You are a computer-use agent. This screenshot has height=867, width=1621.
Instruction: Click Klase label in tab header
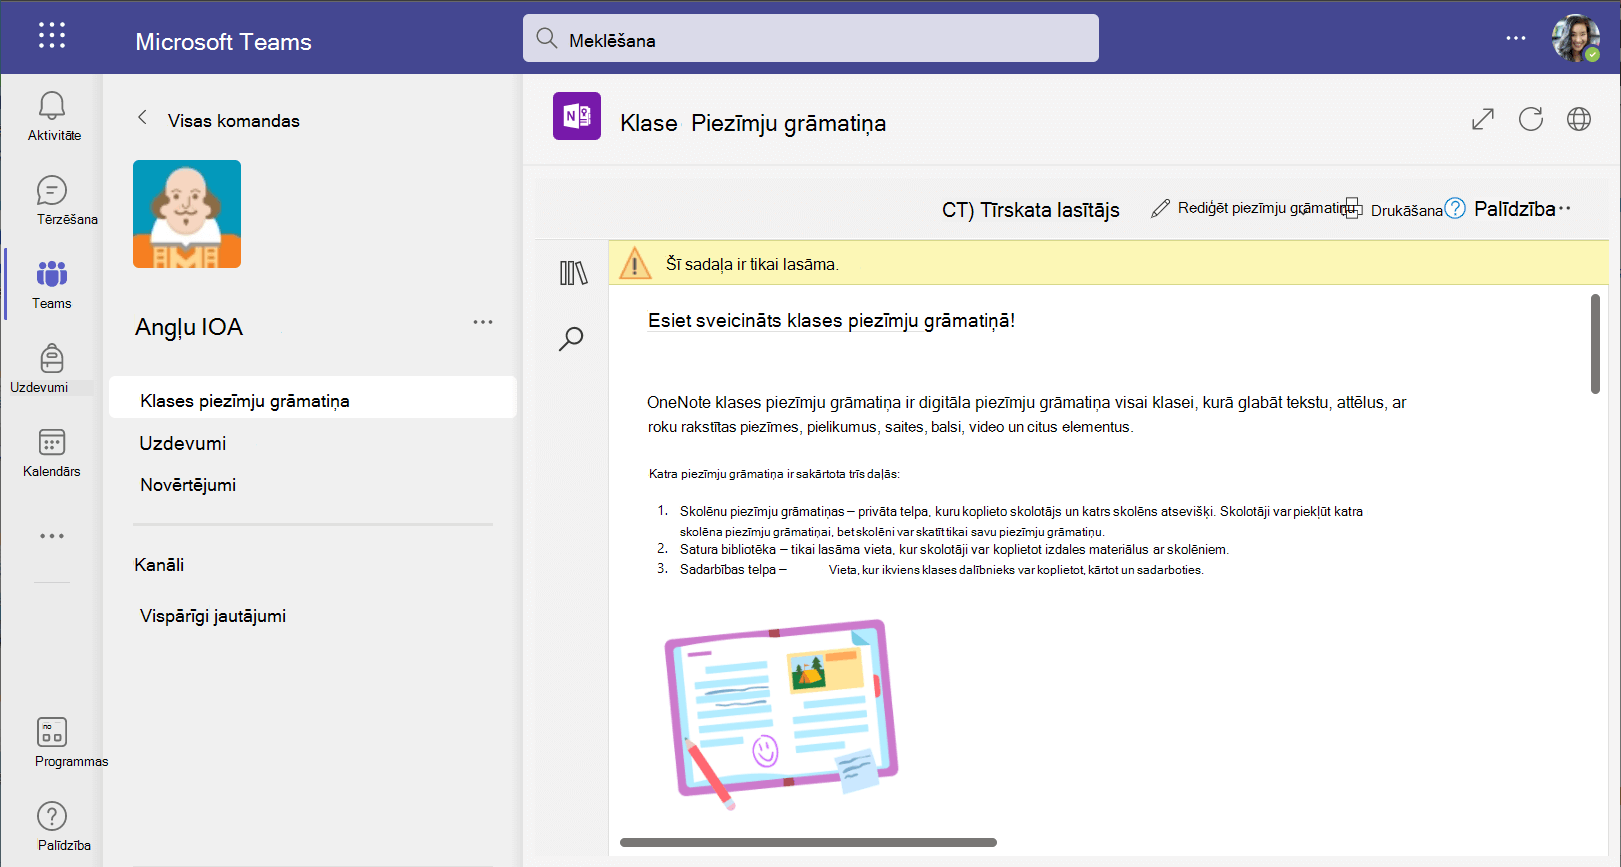(649, 123)
